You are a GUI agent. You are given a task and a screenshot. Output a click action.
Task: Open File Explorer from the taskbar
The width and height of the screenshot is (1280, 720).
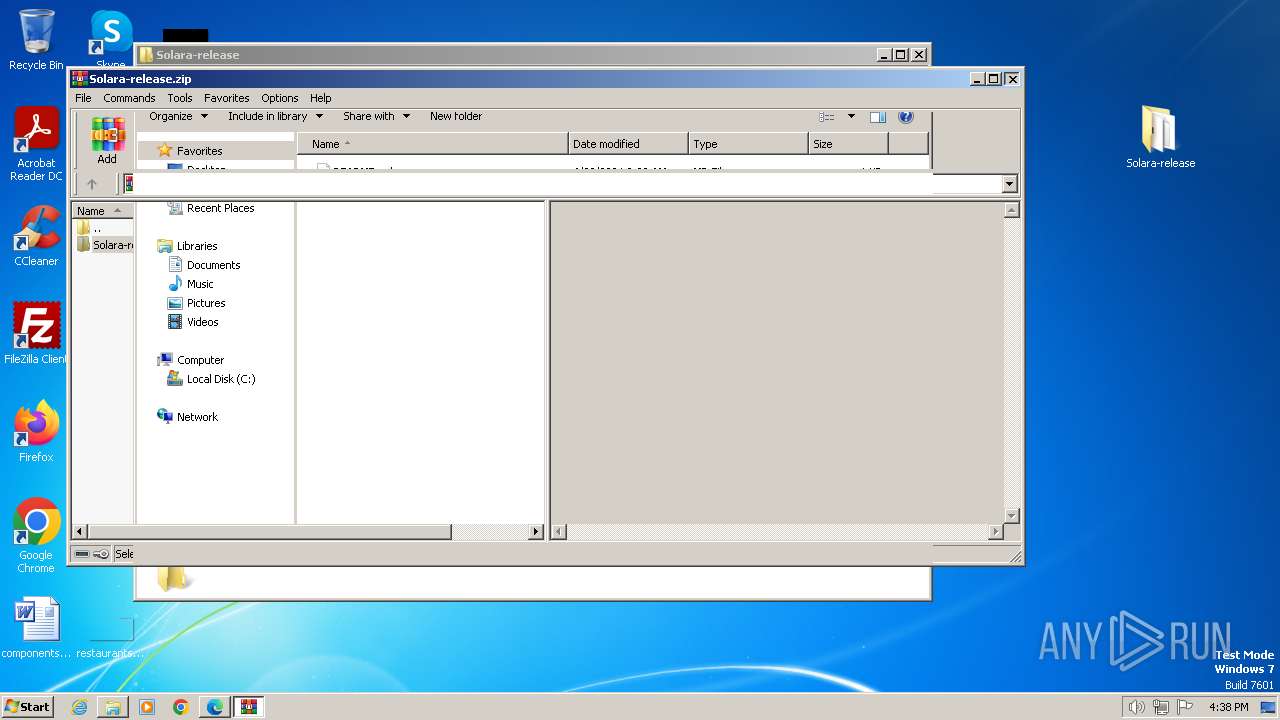click(113, 707)
